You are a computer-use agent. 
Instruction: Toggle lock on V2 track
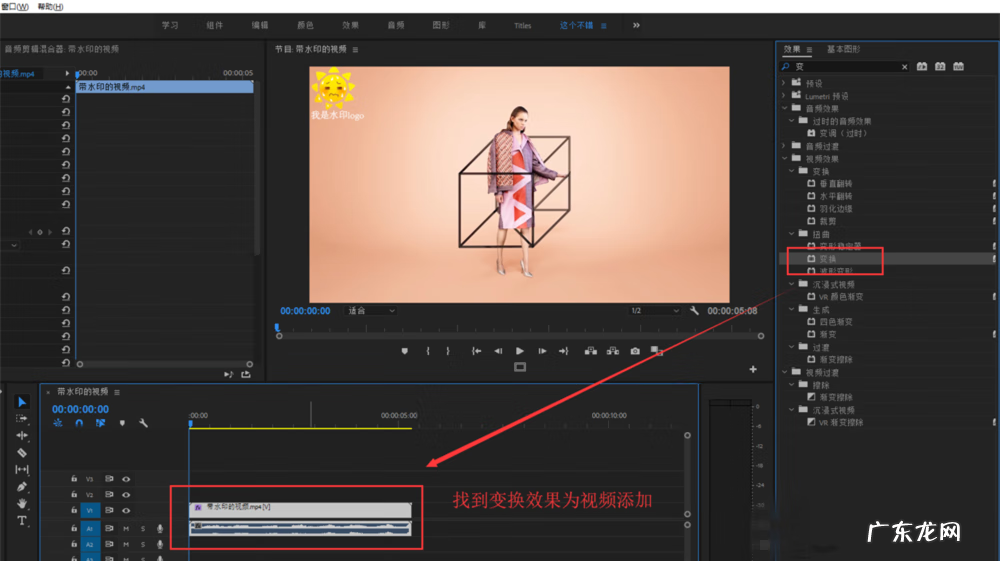[74, 494]
